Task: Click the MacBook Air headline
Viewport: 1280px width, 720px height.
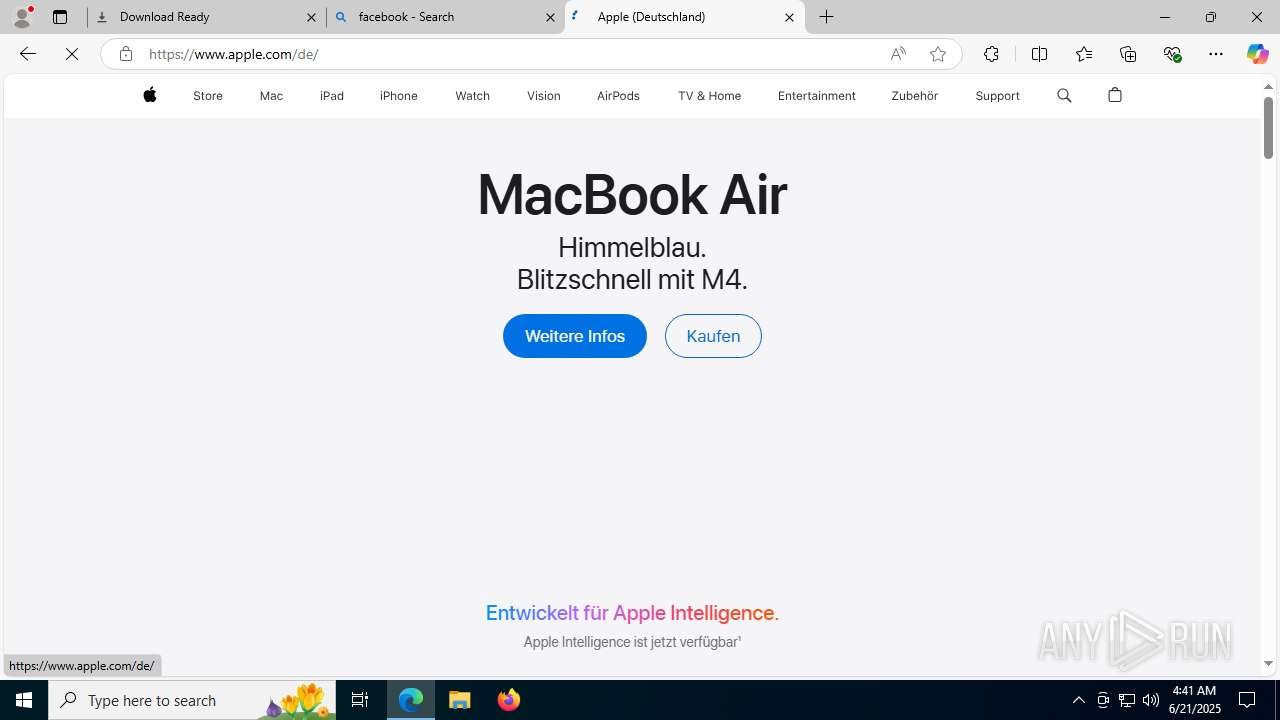Action: pyautogui.click(x=632, y=194)
